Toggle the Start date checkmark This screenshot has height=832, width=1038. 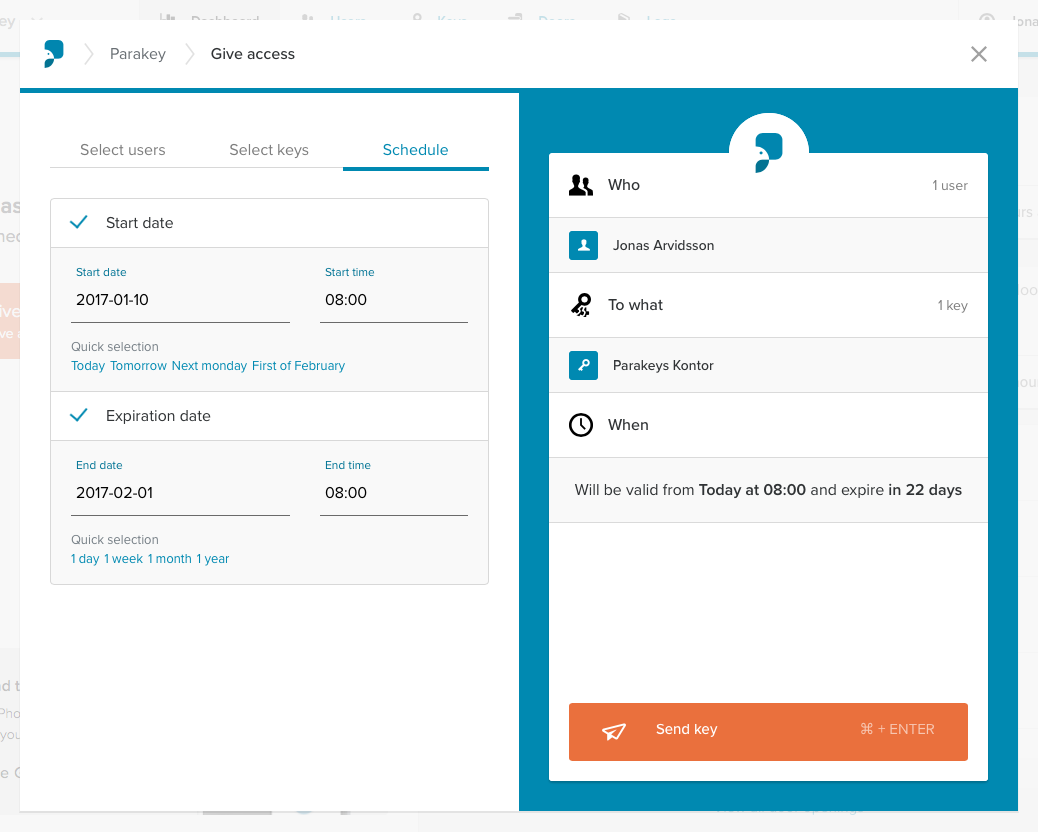(79, 222)
